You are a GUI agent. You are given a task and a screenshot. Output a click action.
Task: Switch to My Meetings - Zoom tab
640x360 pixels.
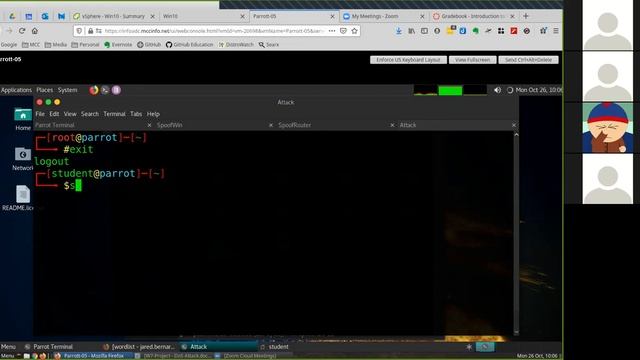pos(375,16)
